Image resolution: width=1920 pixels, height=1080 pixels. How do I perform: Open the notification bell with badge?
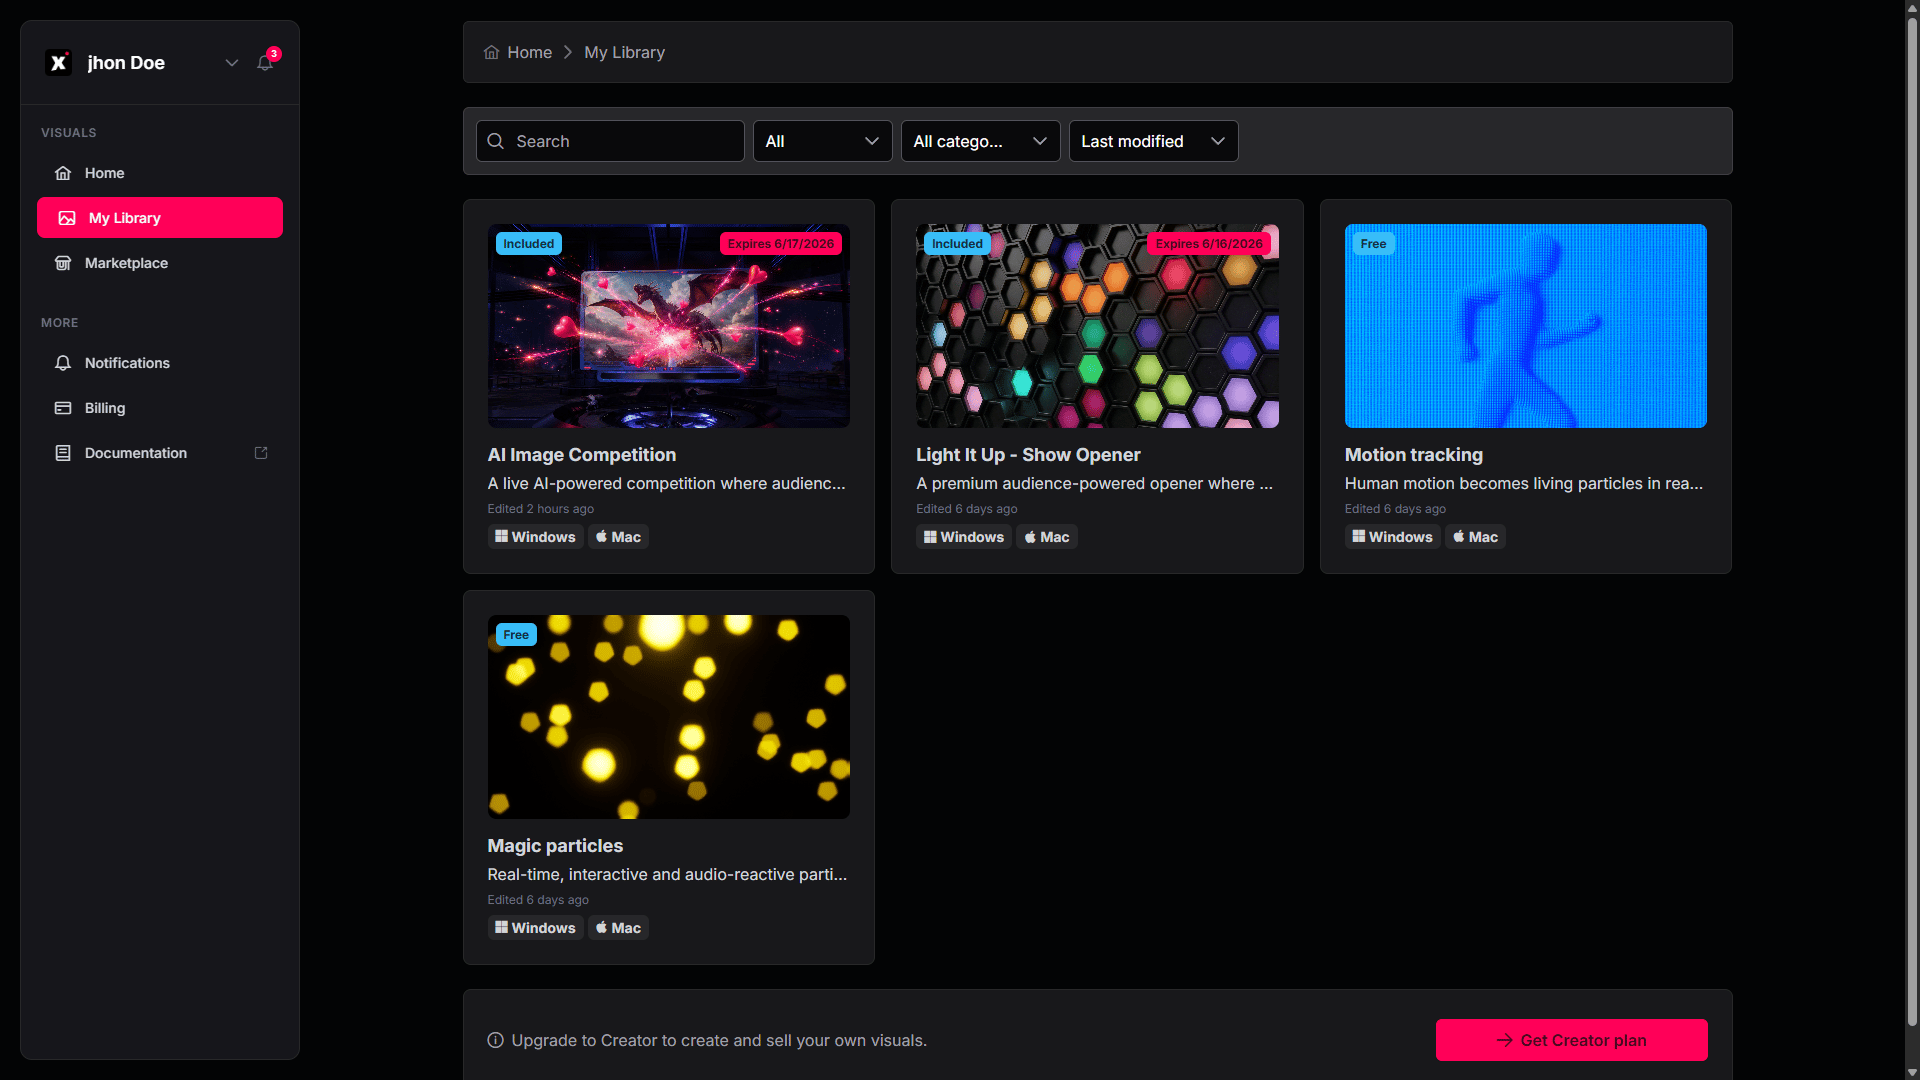pyautogui.click(x=265, y=62)
